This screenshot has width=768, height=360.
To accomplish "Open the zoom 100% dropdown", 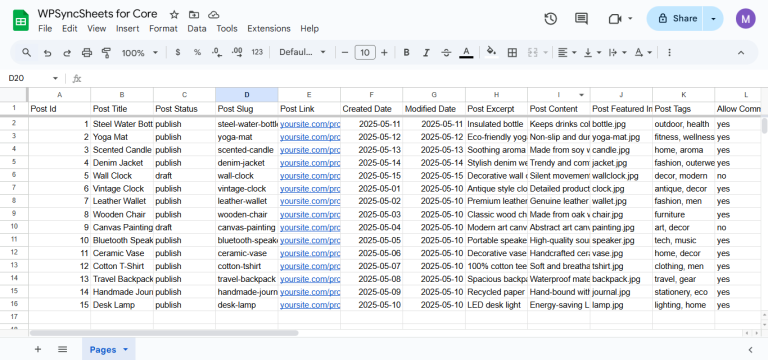I will 140,52.
